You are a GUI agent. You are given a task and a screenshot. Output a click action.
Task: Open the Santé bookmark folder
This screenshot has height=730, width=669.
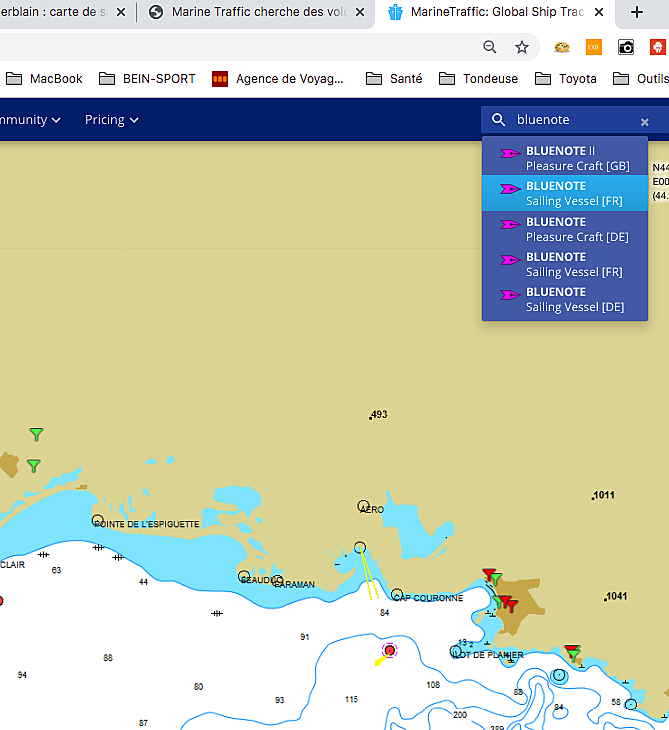[x=394, y=79]
